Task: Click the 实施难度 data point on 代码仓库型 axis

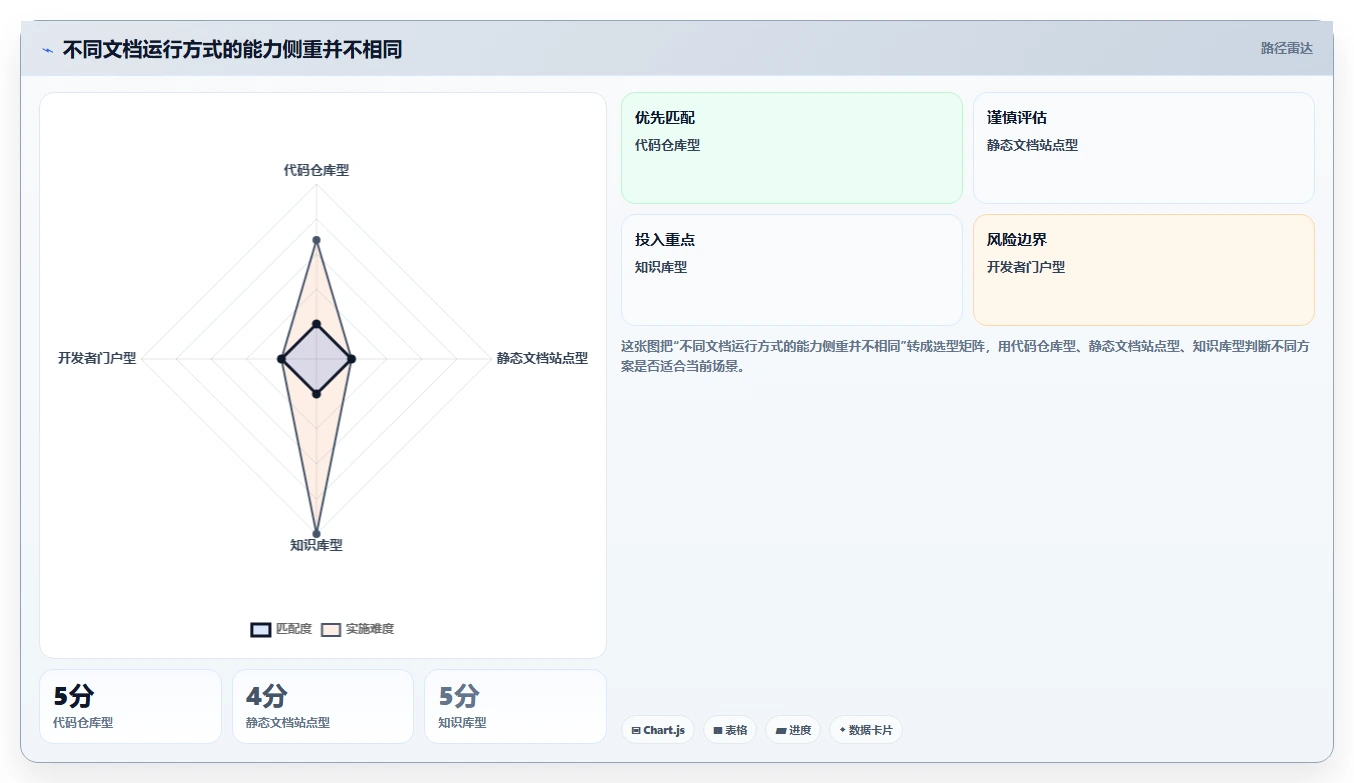Action: point(316,240)
